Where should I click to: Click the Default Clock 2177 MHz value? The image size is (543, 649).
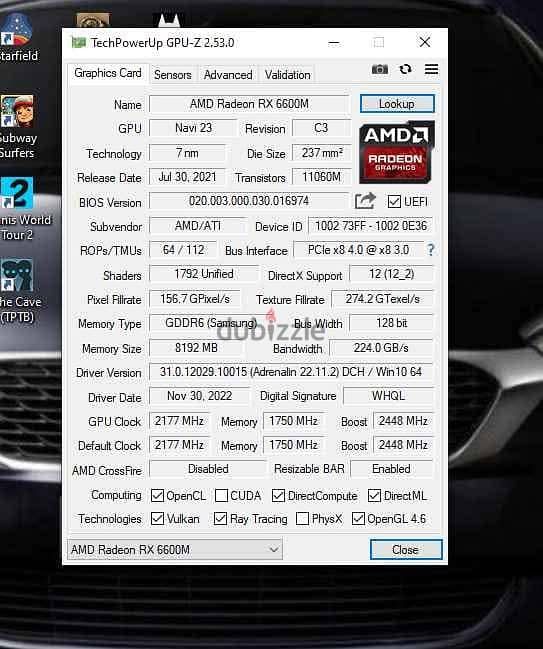point(179,445)
